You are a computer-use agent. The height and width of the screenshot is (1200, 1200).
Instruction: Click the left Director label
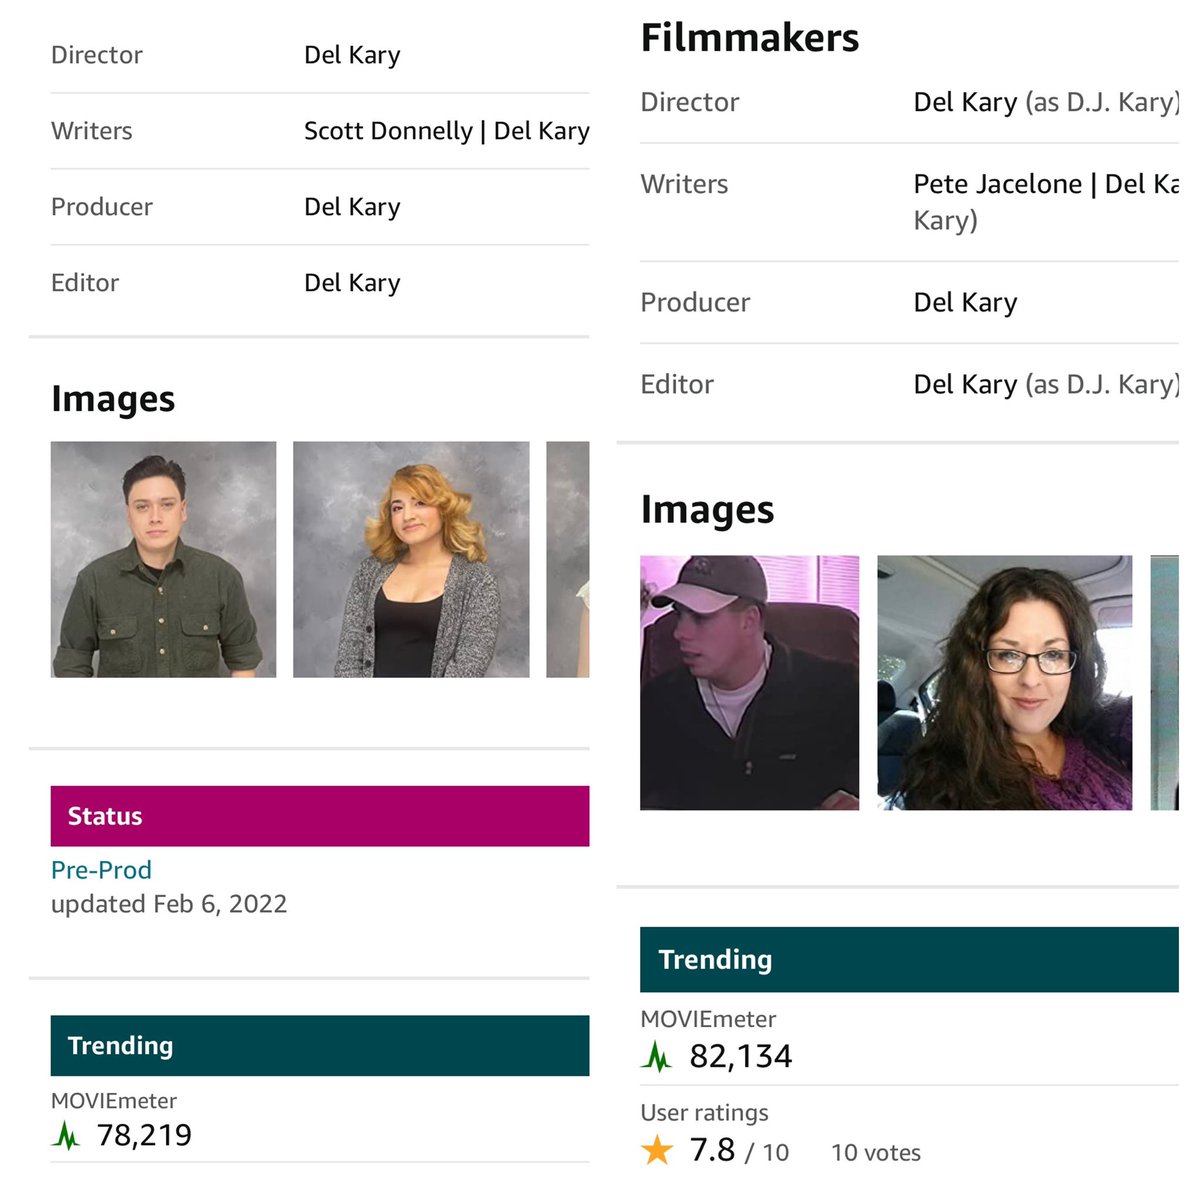coord(96,55)
